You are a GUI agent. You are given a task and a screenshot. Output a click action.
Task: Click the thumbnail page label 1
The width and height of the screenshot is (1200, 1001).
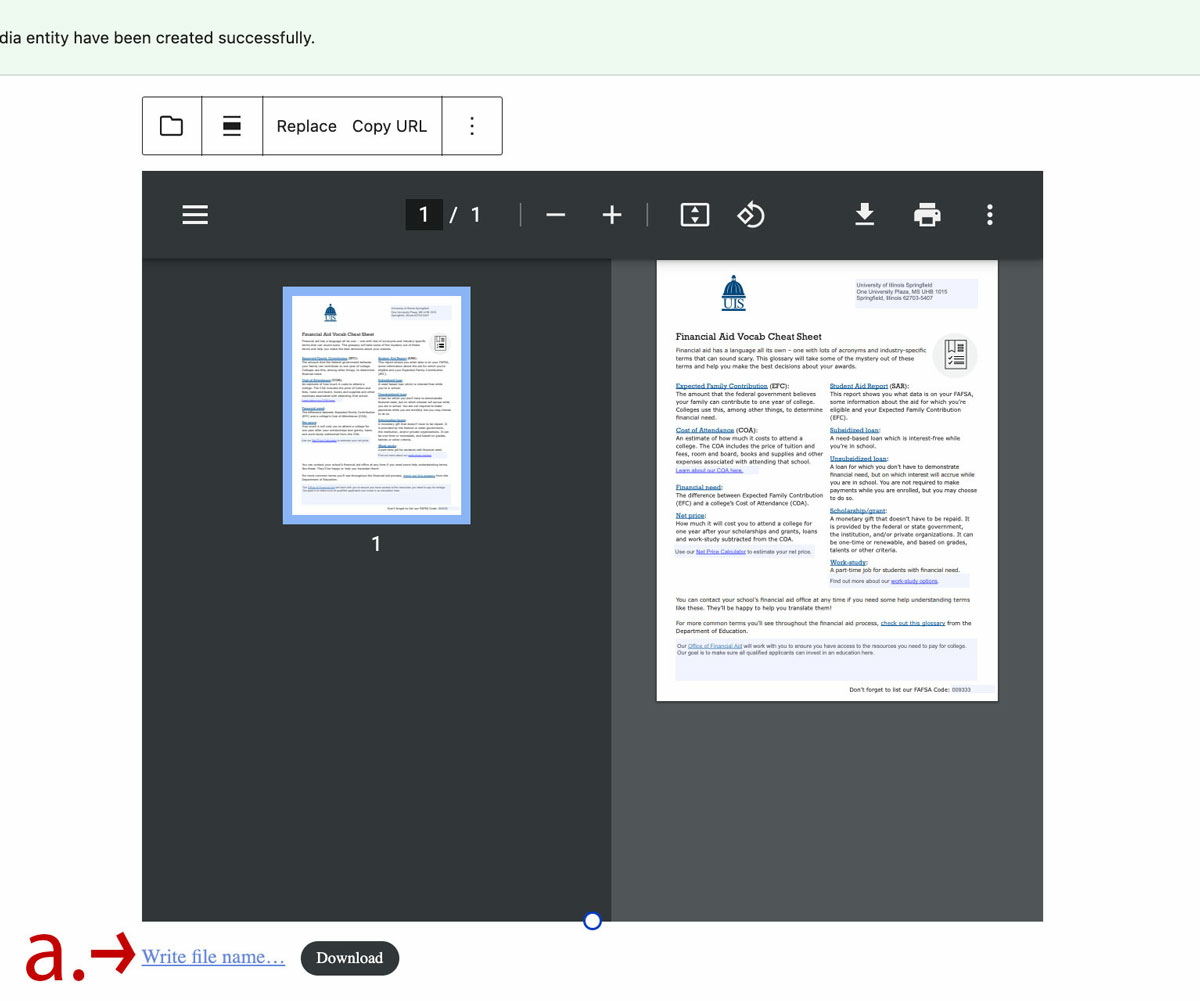click(377, 544)
